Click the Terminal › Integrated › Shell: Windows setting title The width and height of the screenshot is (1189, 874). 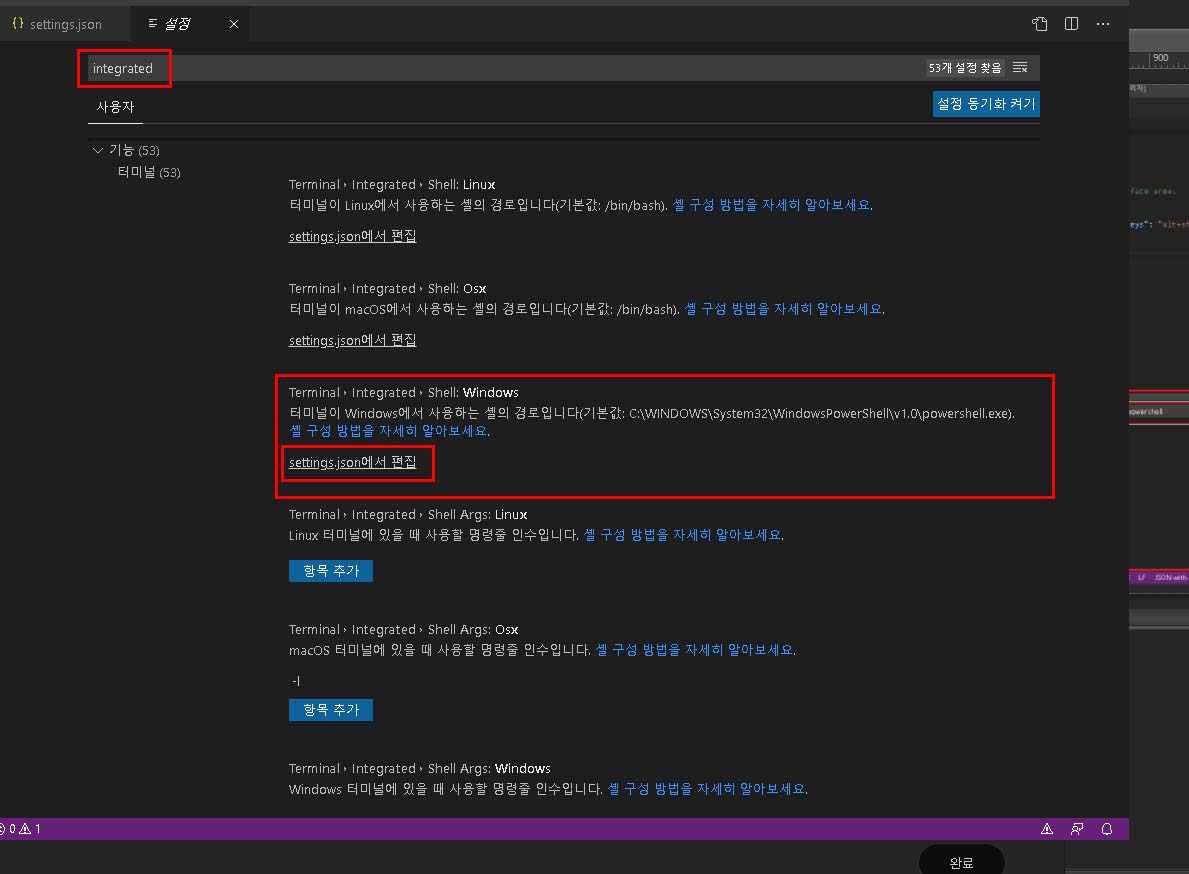pos(403,392)
